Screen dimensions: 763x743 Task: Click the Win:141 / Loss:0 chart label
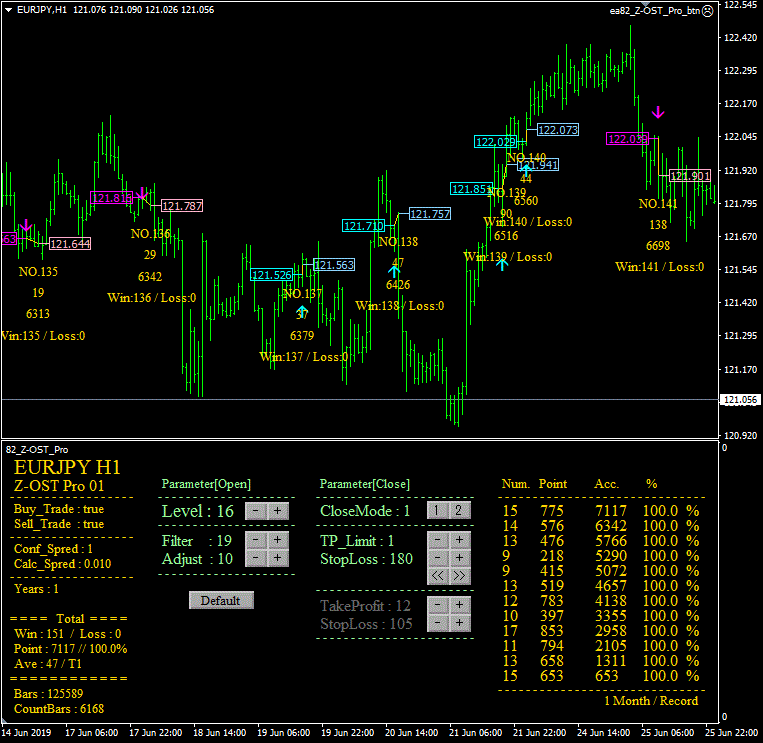tap(659, 267)
